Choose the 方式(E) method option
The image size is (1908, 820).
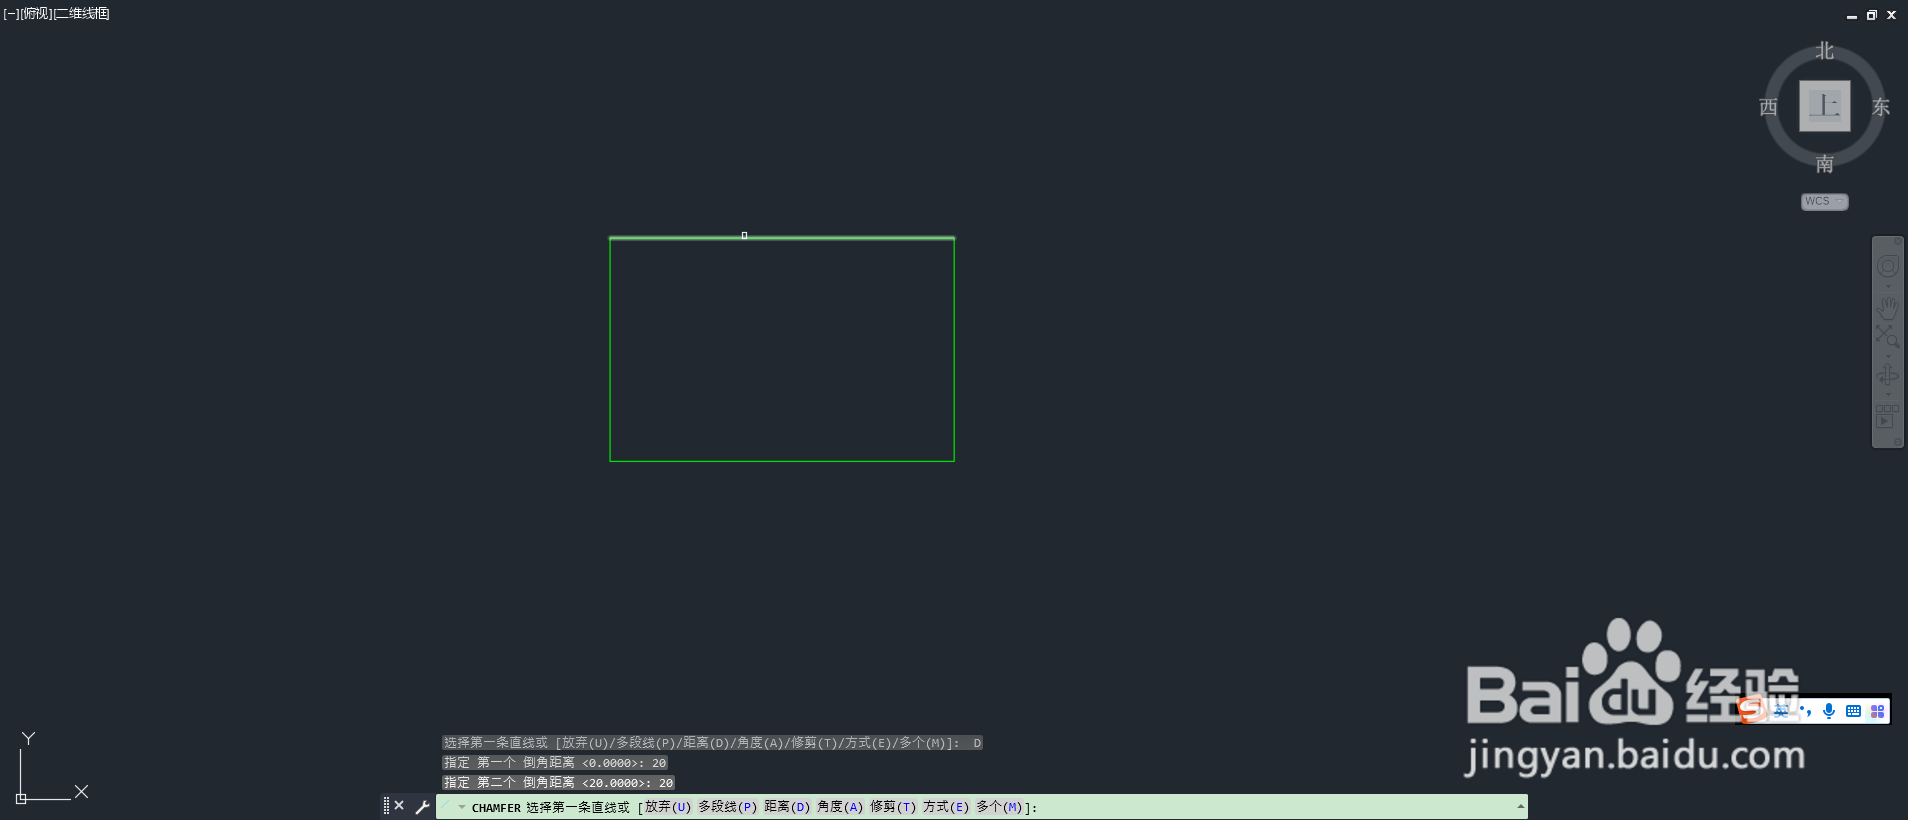[946, 807]
